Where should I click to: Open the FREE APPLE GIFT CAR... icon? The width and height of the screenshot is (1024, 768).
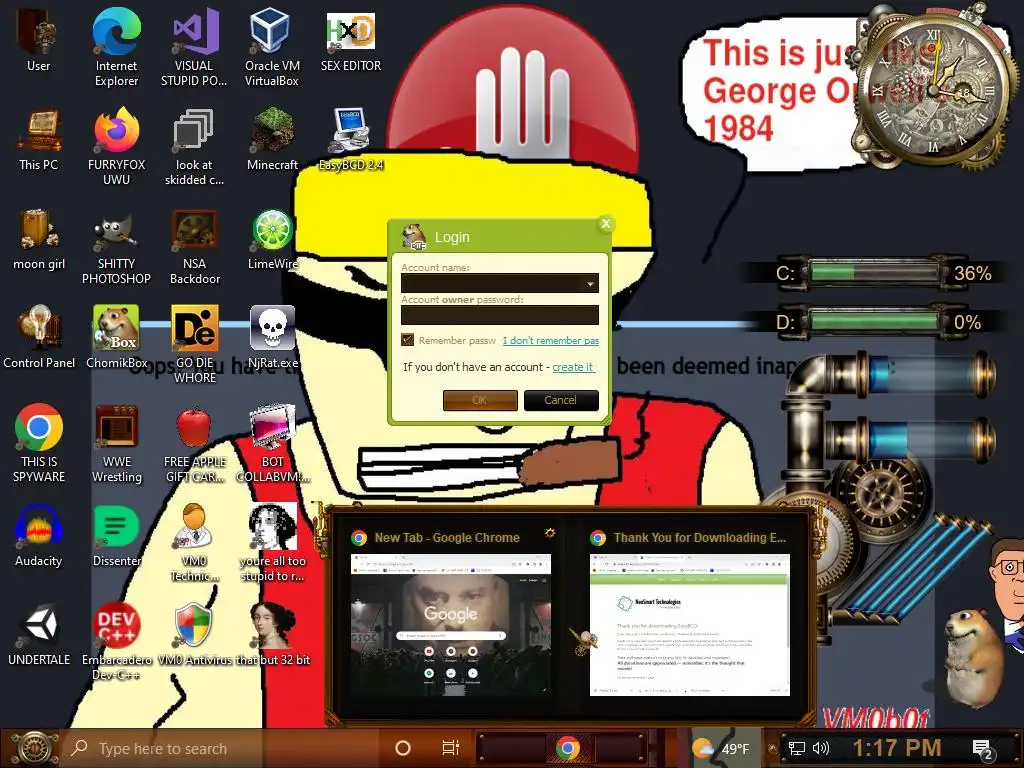(x=194, y=444)
